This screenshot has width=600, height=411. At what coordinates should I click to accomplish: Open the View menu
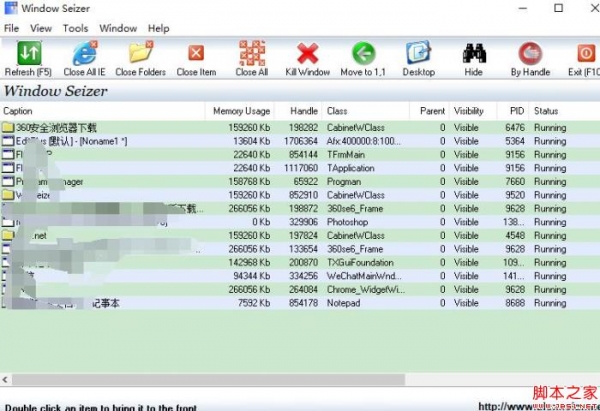[x=41, y=28]
